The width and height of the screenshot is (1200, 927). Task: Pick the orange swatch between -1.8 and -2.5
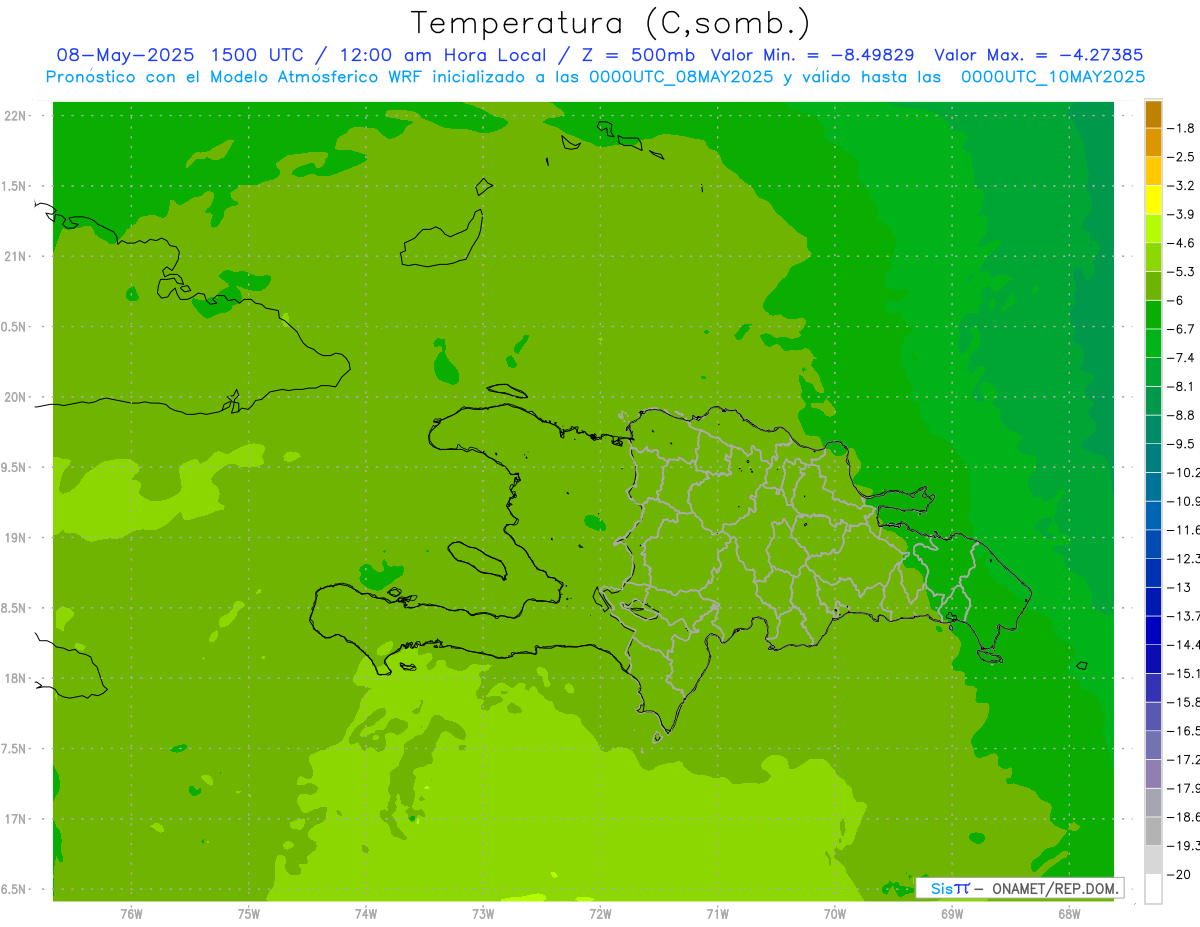(1153, 143)
